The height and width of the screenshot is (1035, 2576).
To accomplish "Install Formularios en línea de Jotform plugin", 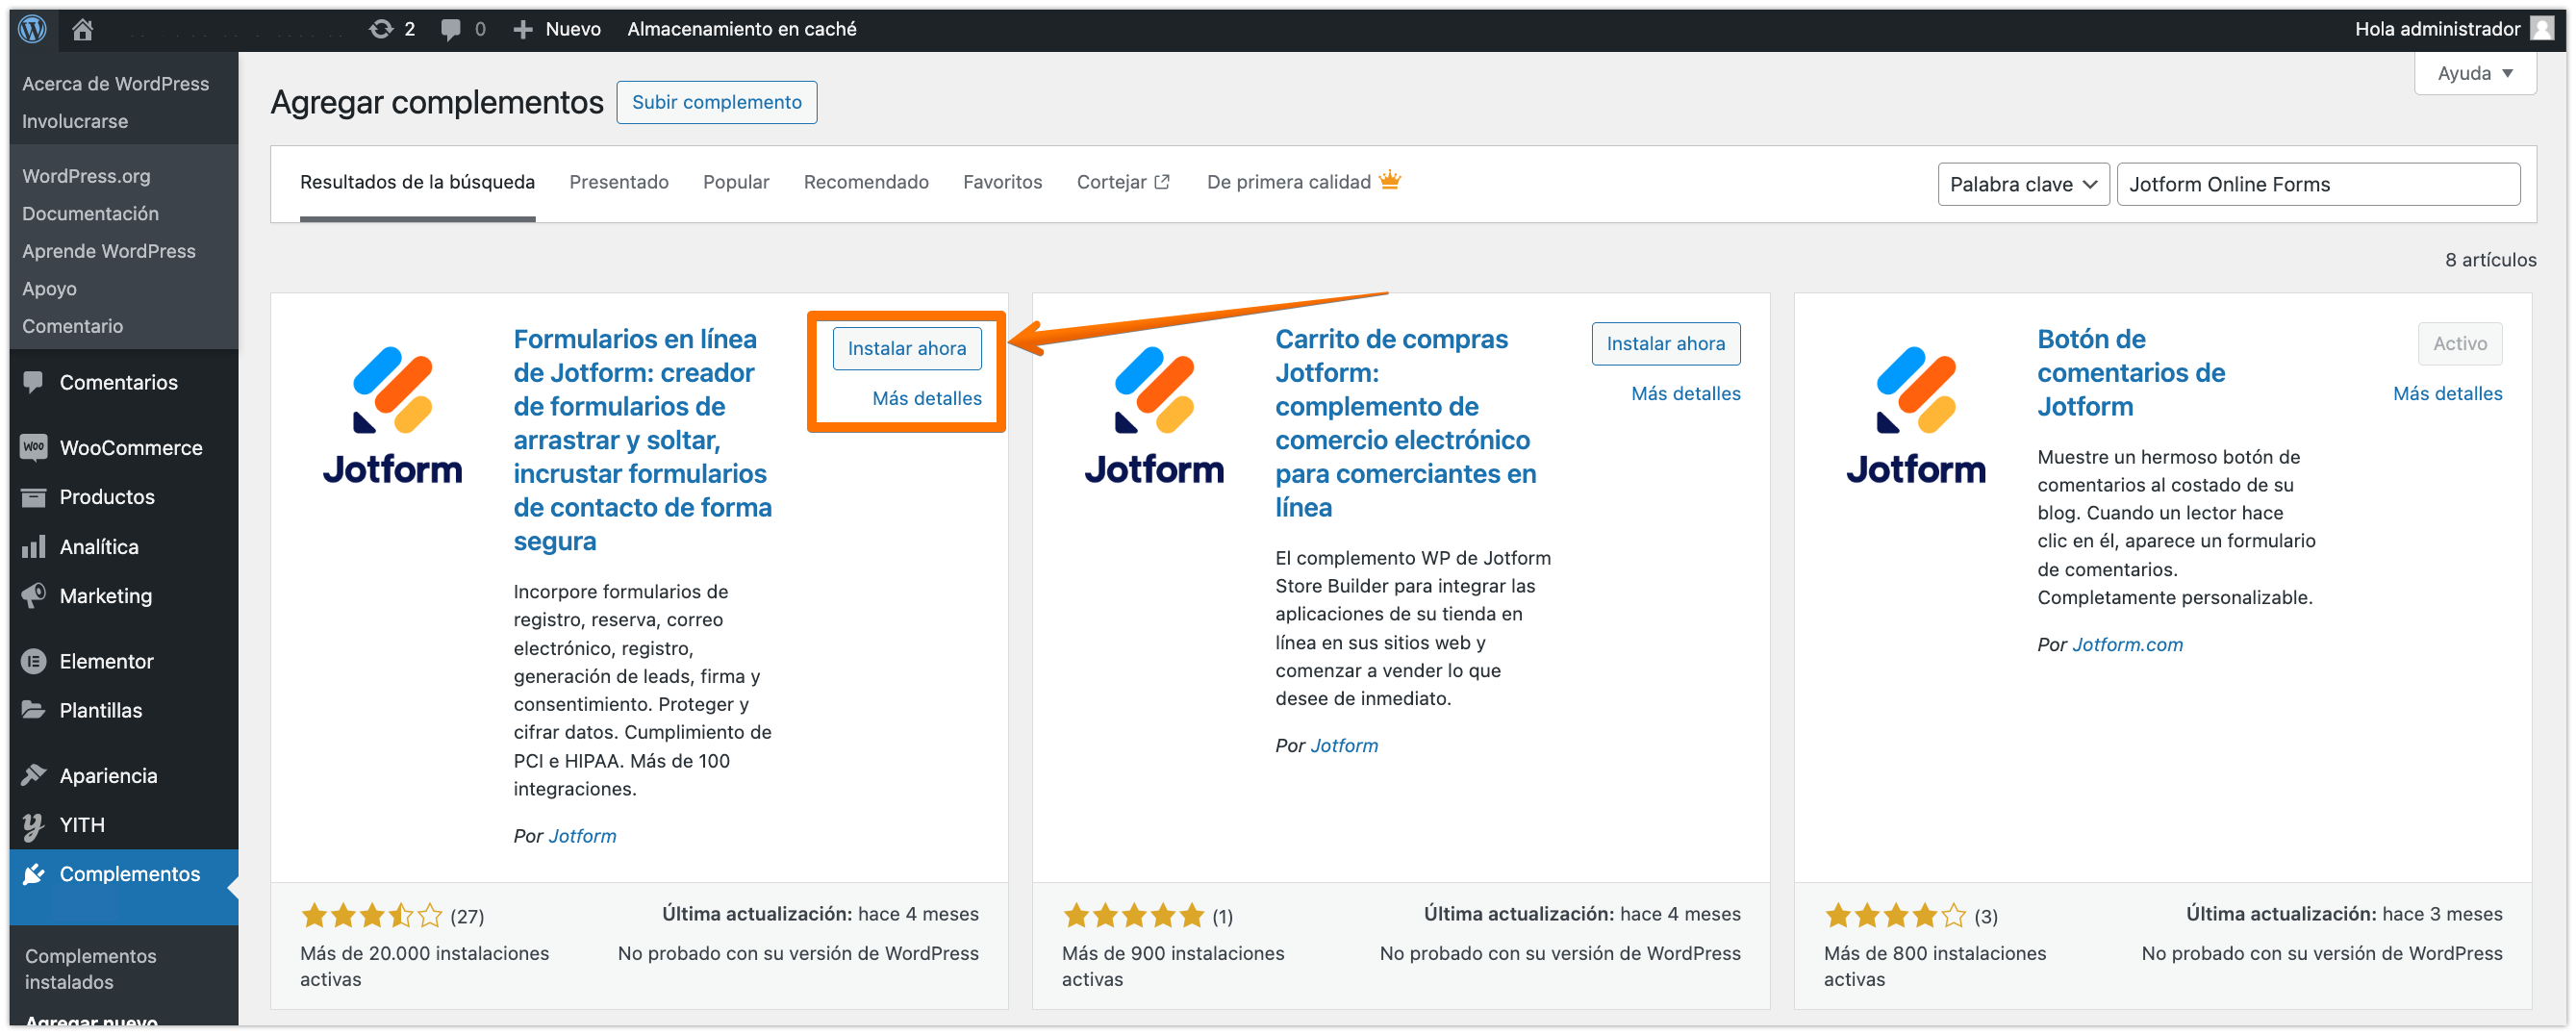I will pyautogui.click(x=907, y=348).
